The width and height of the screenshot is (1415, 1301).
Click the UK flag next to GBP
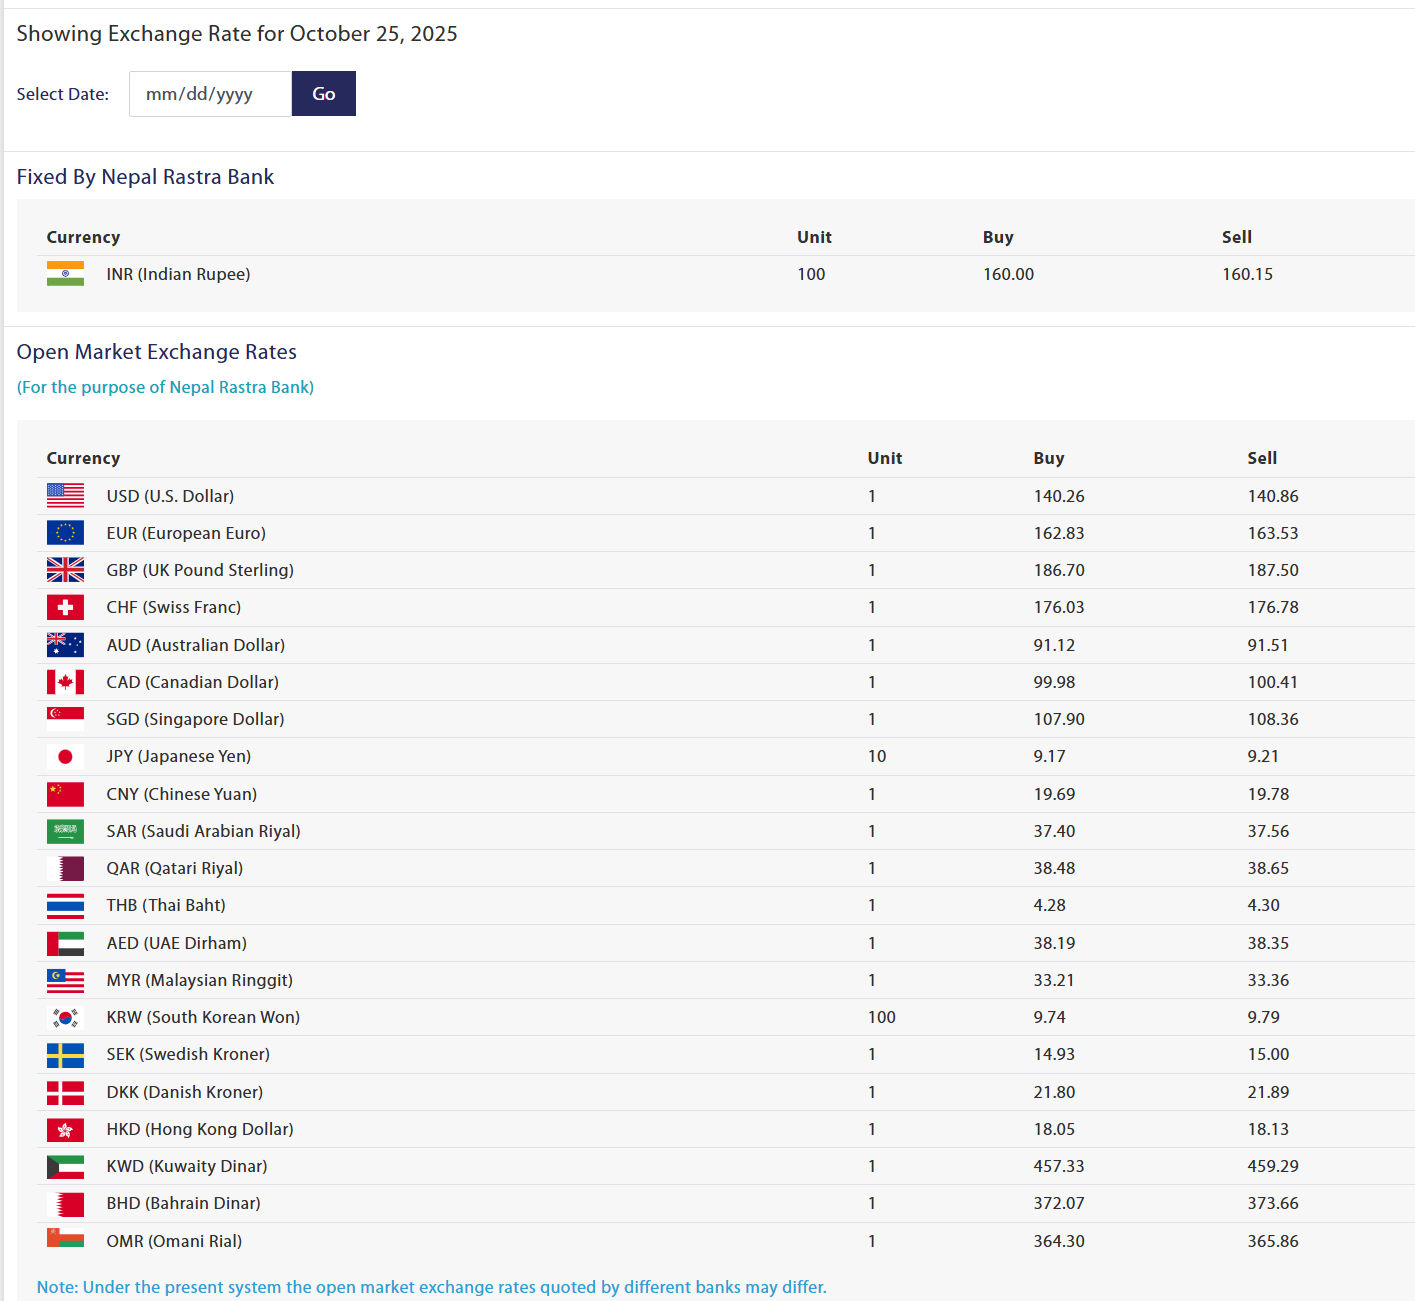(x=65, y=570)
